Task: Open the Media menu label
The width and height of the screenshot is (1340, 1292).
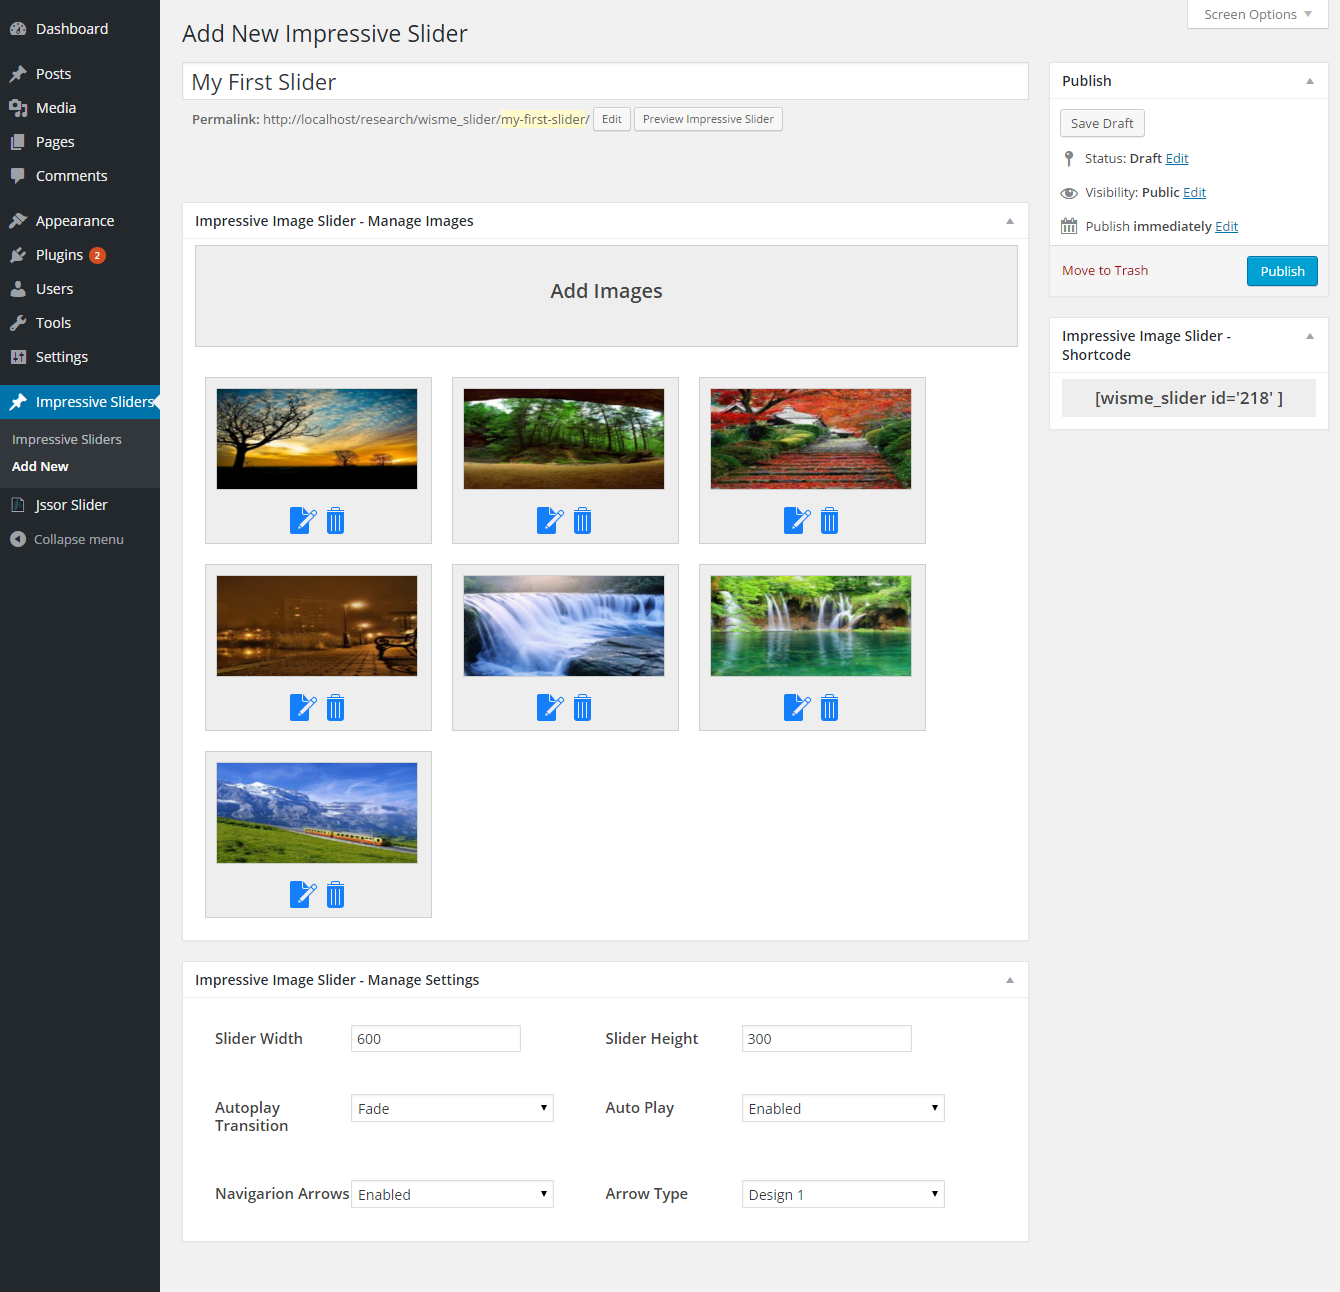Action: pyautogui.click(x=56, y=108)
